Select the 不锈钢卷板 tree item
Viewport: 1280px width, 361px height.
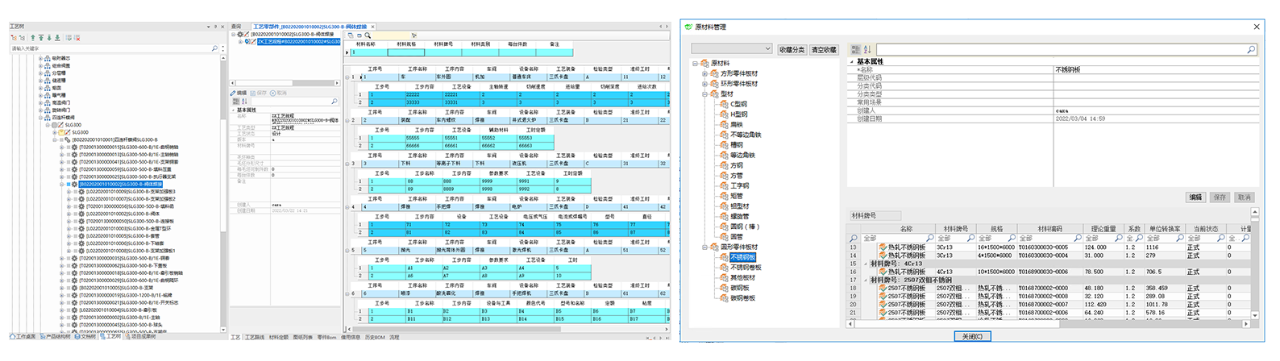click(746, 267)
